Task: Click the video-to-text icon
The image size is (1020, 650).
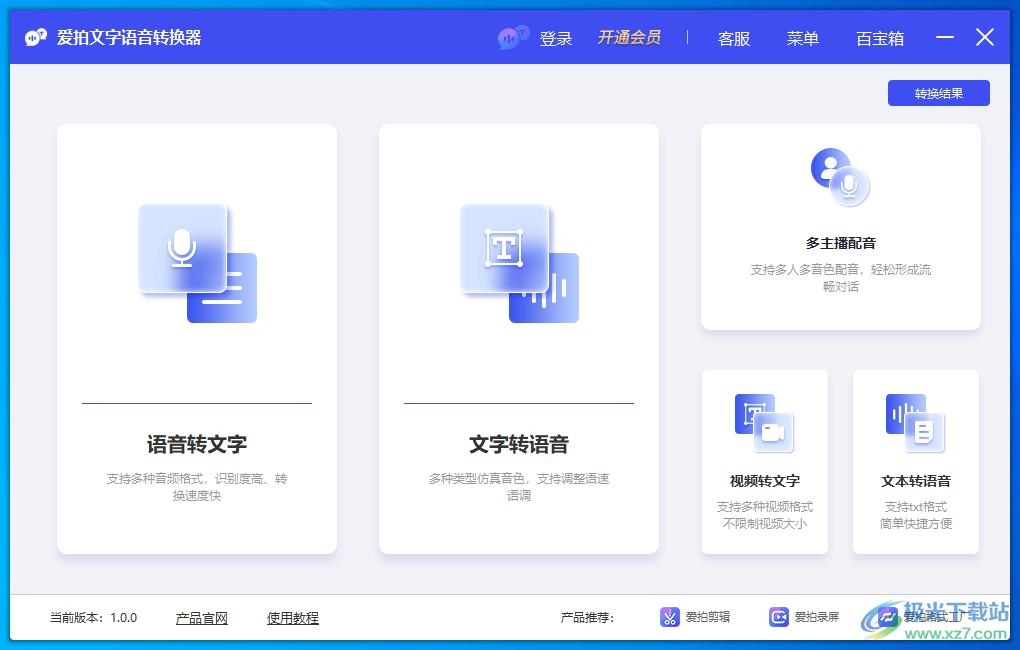Action: (x=764, y=423)
